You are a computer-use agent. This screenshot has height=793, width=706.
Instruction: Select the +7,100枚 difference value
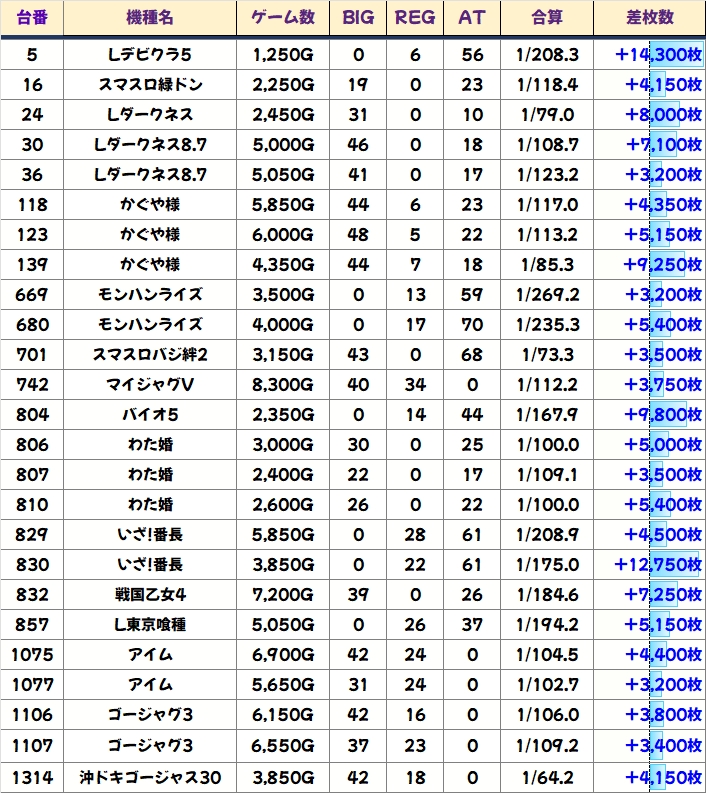click(664, 145)
